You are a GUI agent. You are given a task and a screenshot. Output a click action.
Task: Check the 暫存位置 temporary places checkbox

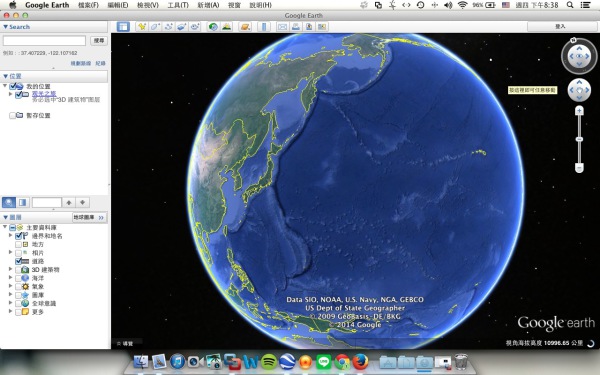click(x=13, y=115)
